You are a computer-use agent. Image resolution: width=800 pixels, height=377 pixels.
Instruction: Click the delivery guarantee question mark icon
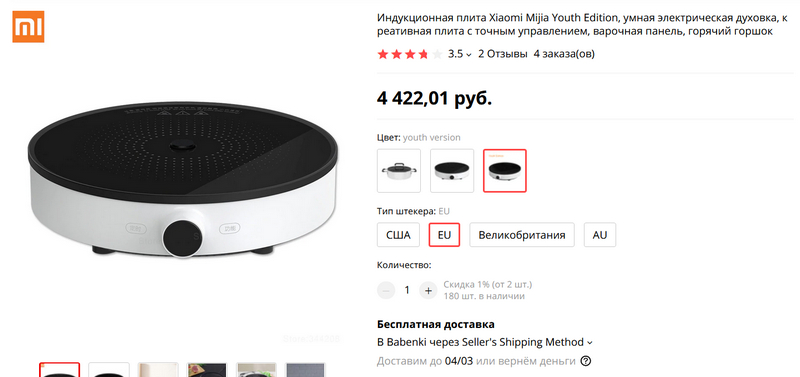(x=586, y=361)
